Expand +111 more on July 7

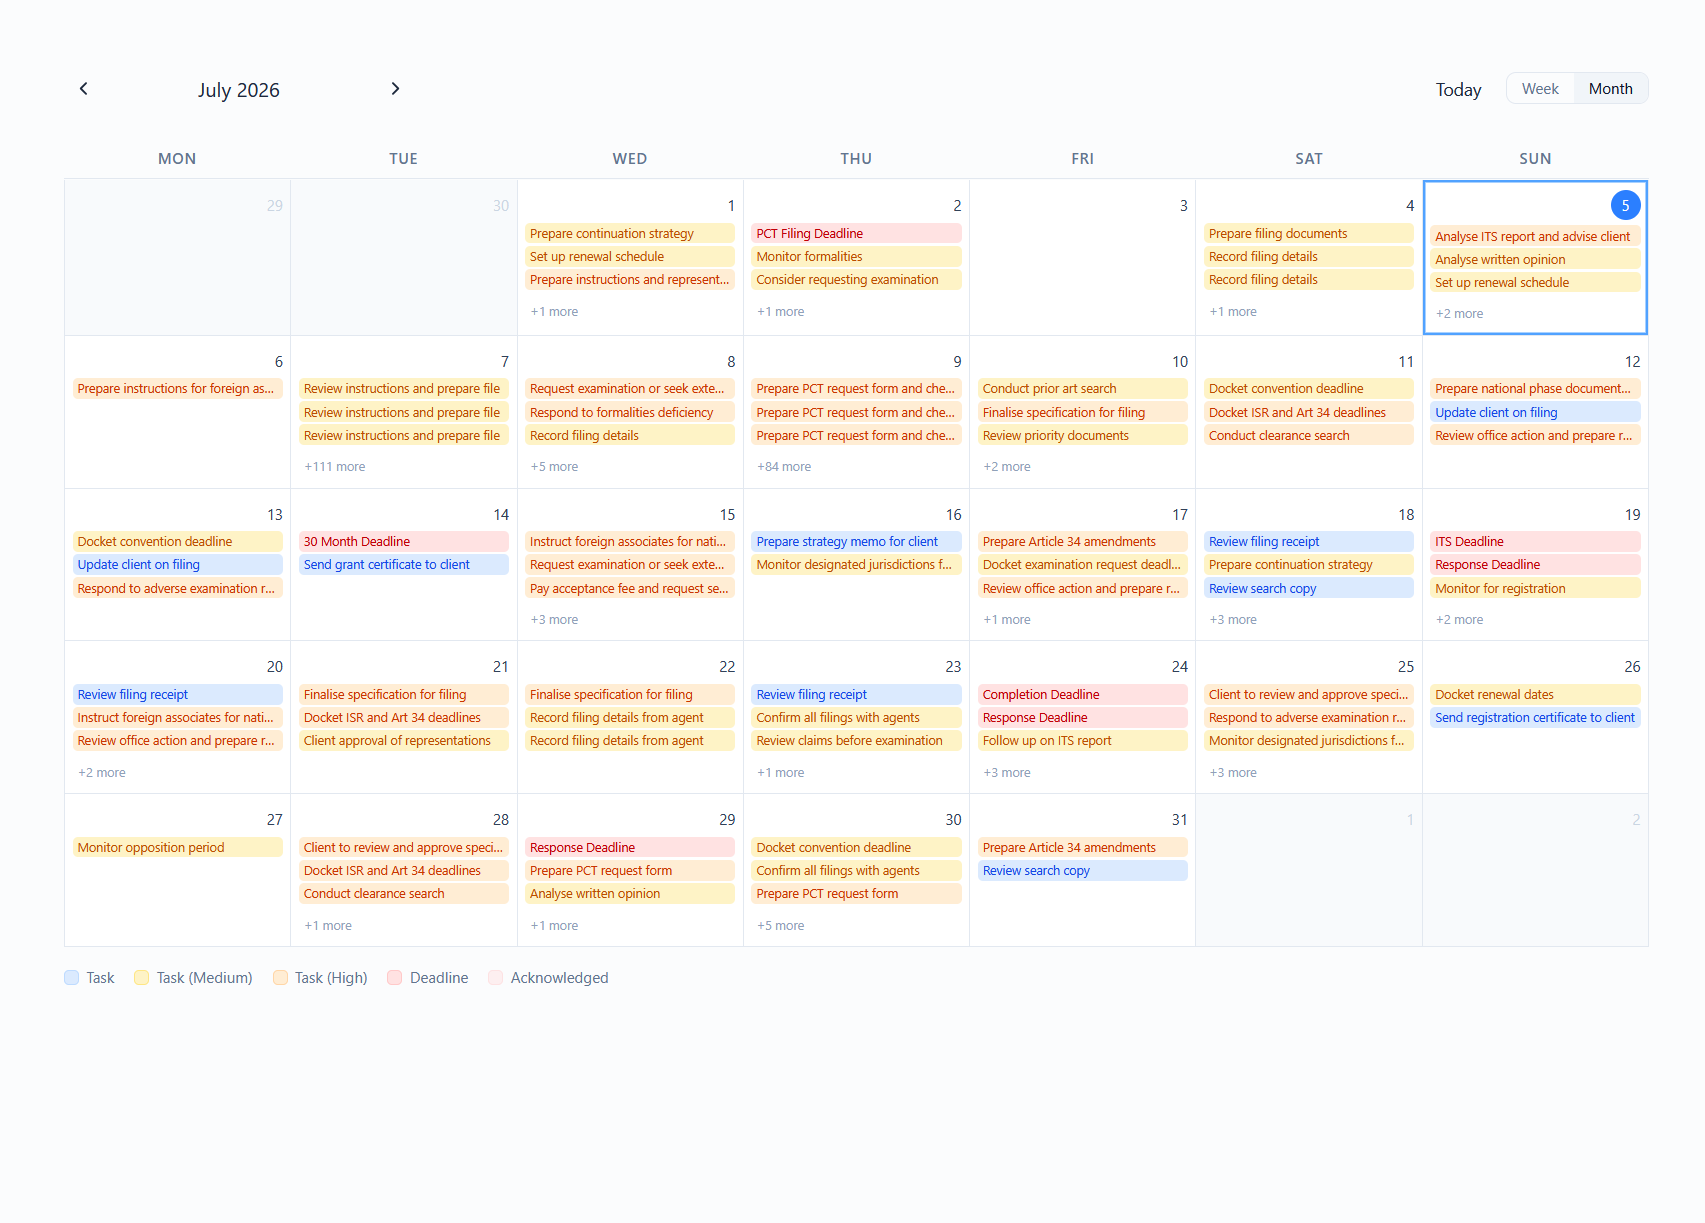tap(334, 467)
